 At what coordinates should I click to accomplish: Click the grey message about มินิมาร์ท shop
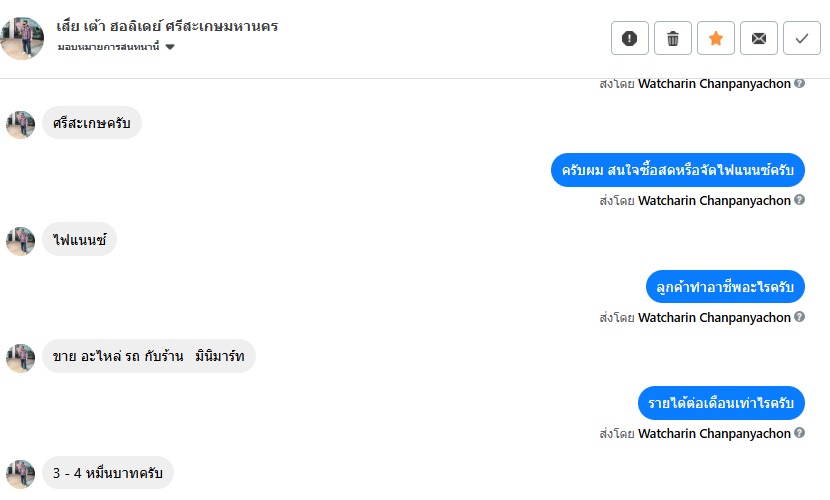coord(148,357)
